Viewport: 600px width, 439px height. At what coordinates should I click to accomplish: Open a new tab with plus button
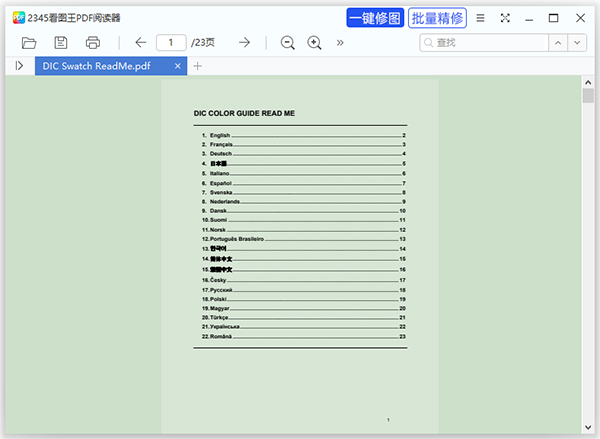[197, 66]
